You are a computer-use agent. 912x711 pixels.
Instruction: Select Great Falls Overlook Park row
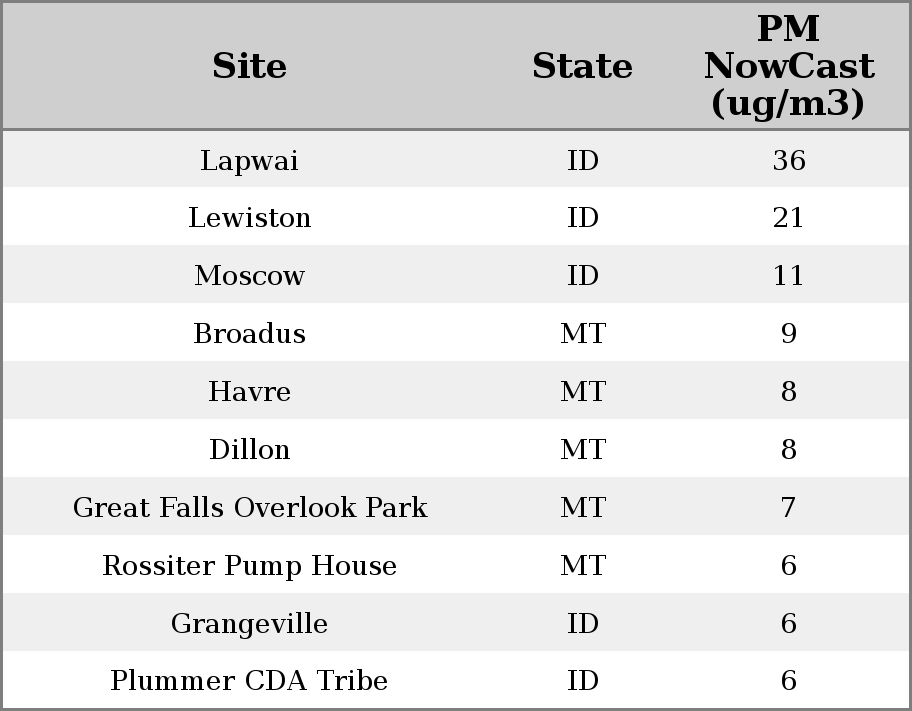tap(249, 508)
